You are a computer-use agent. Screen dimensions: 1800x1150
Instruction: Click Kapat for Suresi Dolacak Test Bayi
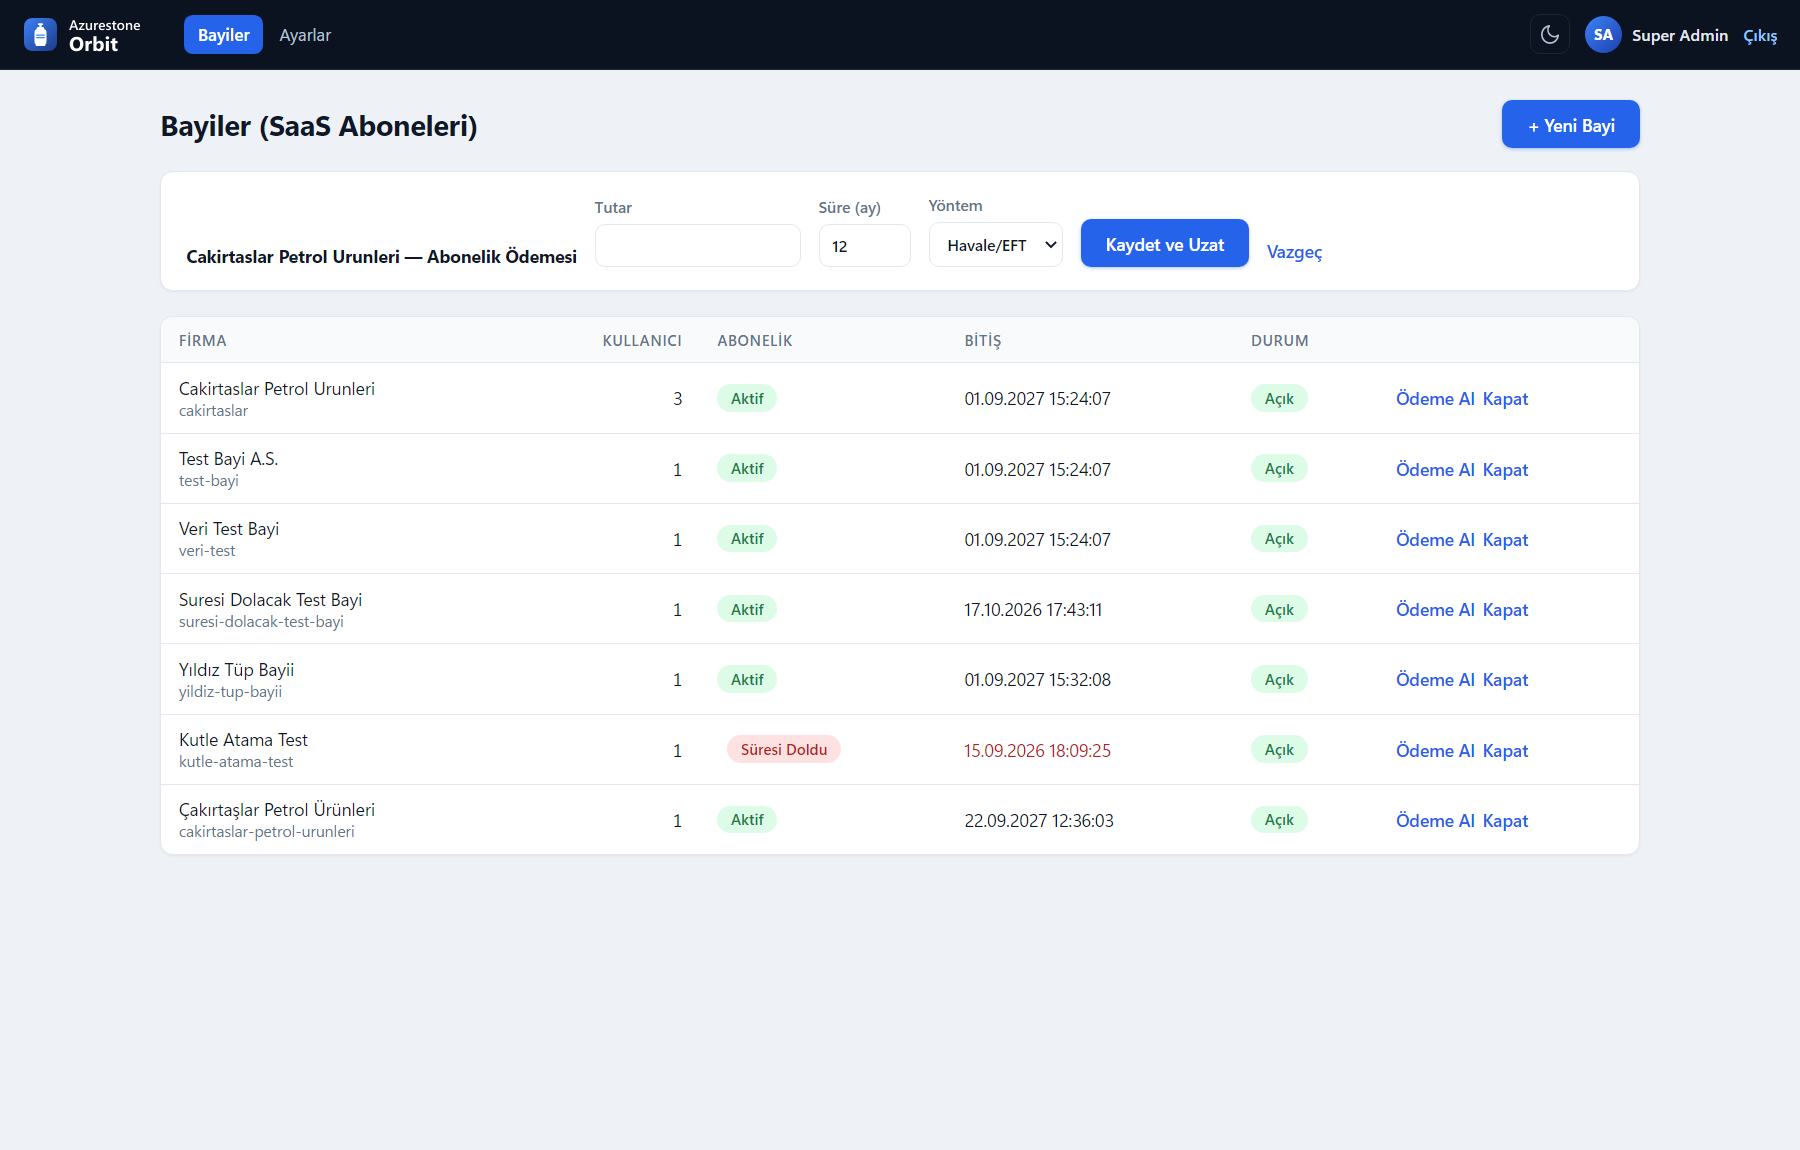1505,610
